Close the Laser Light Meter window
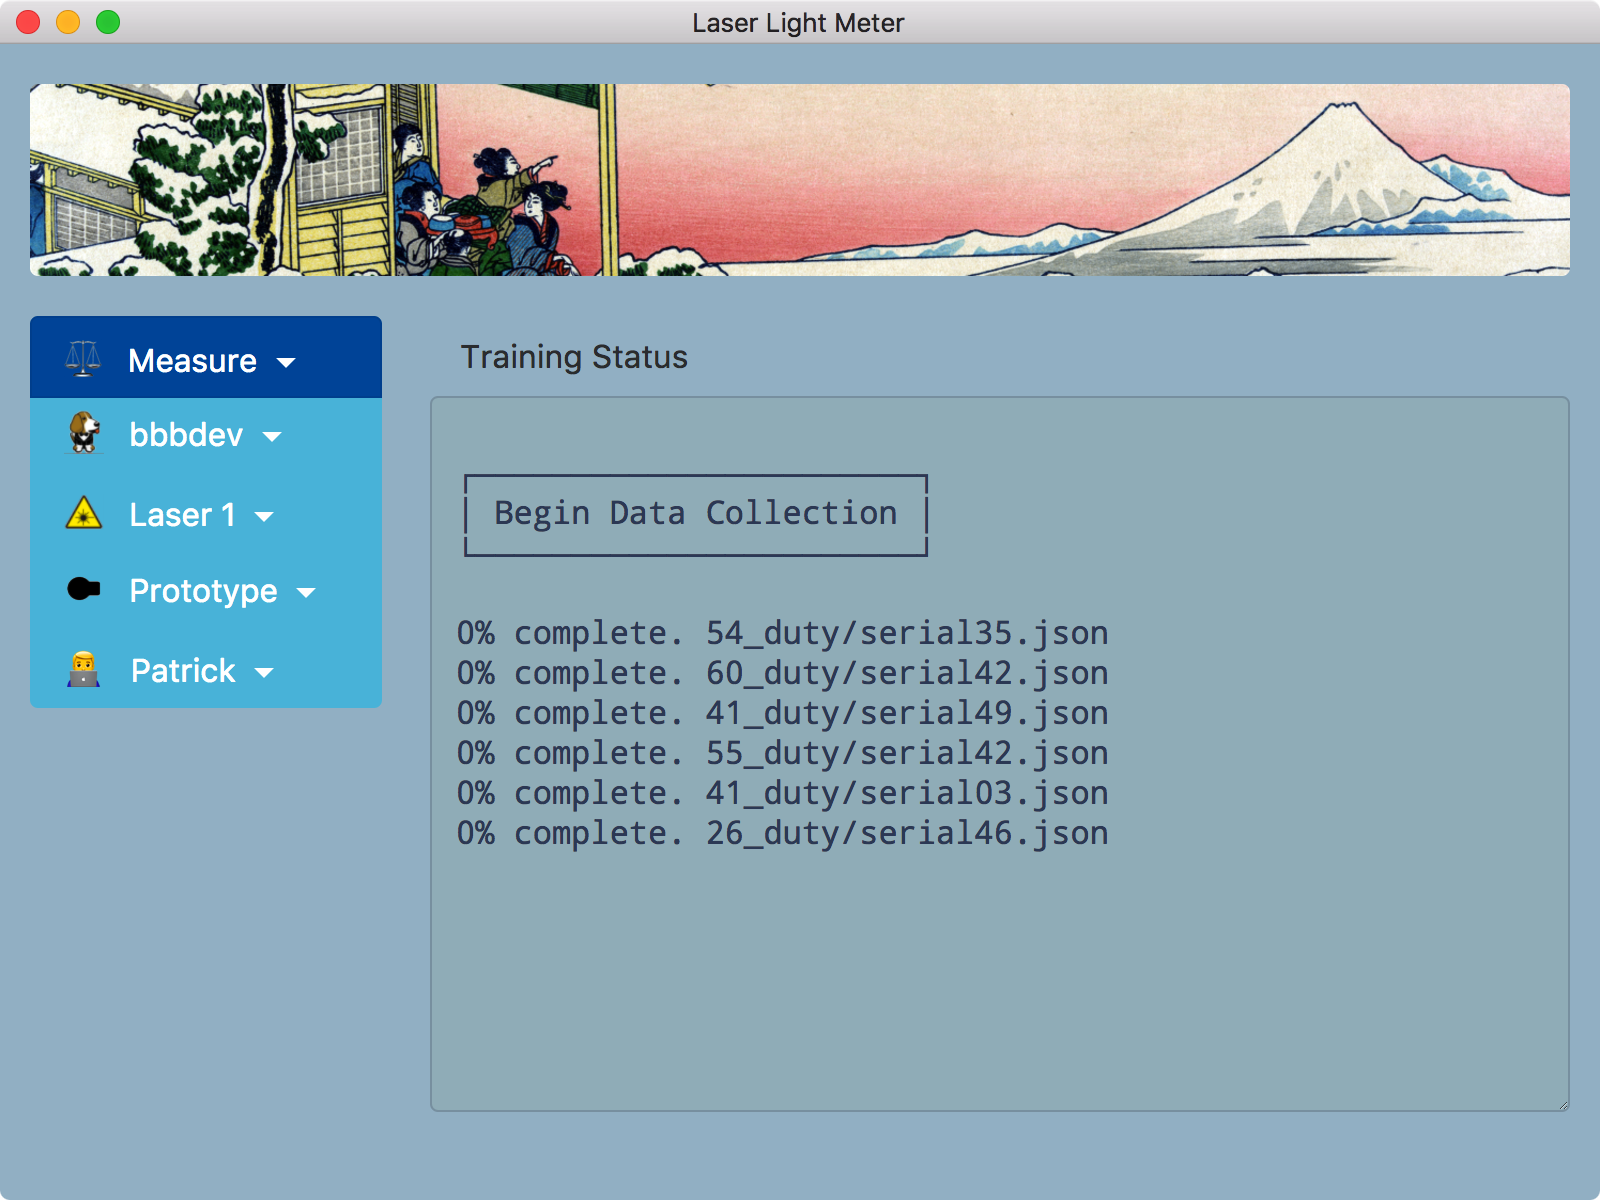This screenshot has height=1200, width=1600. coord(28,22)
